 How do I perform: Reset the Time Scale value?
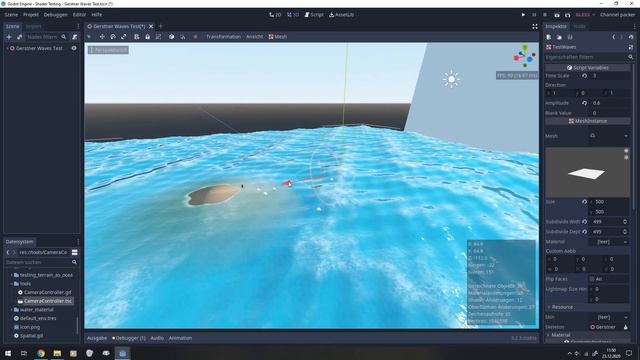[x=584, y=76]
